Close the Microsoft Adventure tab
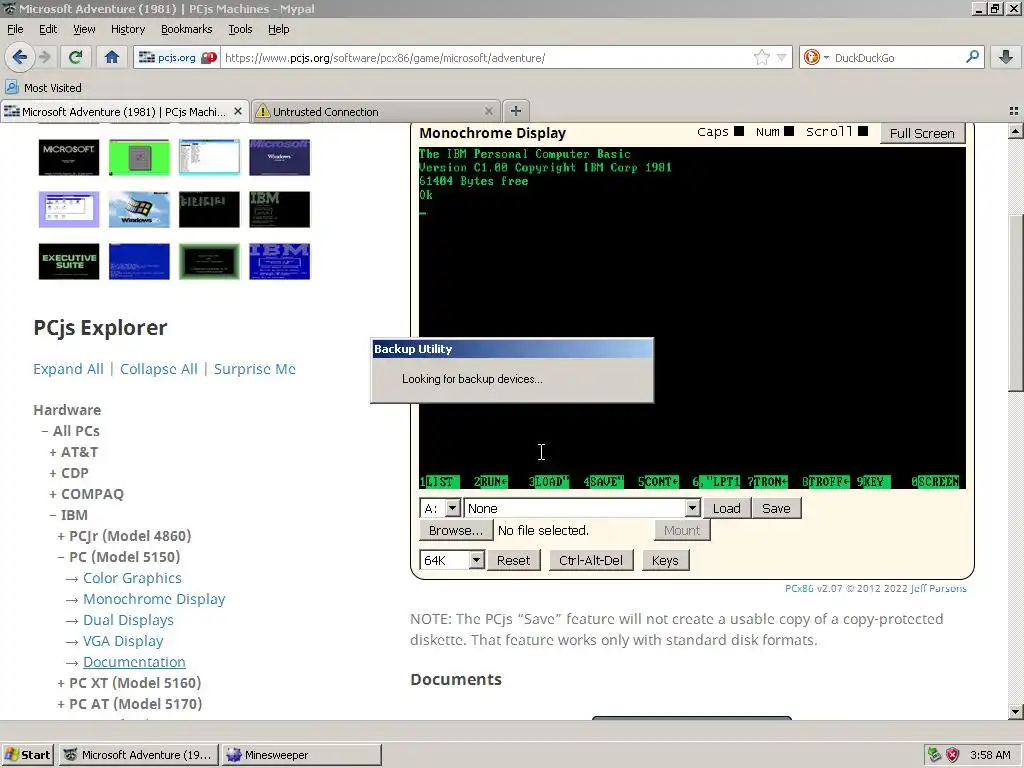This screenshot has height=768, width=1024. tap(238, 112)
